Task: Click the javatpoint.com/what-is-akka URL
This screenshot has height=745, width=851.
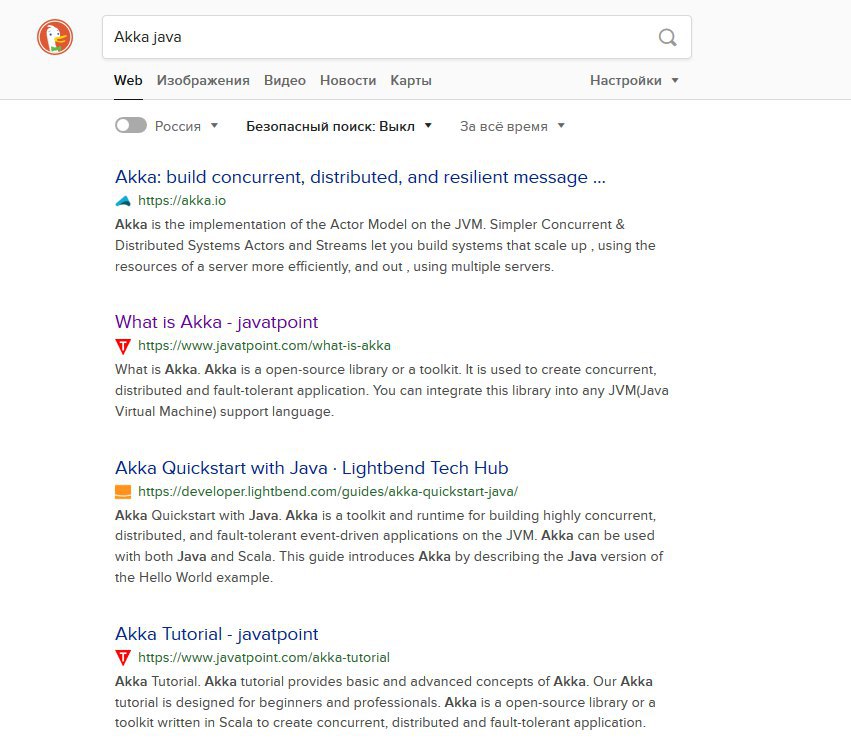Action: pyautogui.click(x=264, y=346)
